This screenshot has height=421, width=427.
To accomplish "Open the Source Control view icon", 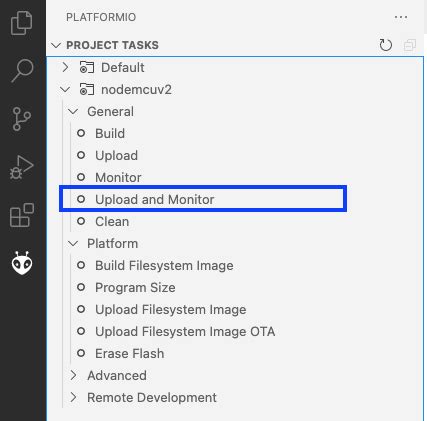I will 22,119.
